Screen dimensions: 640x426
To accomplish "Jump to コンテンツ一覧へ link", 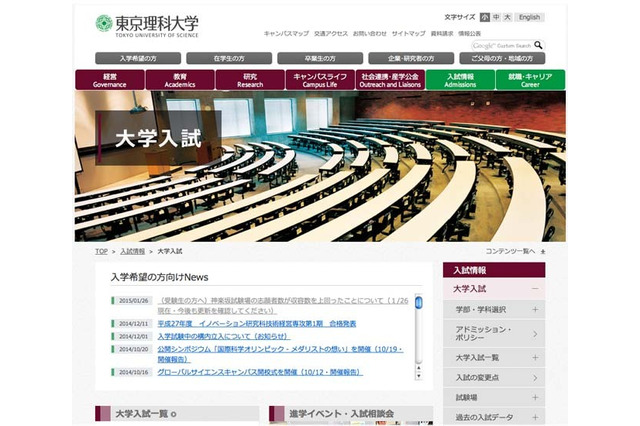I will pyautogui.click(x=510, y=251).
